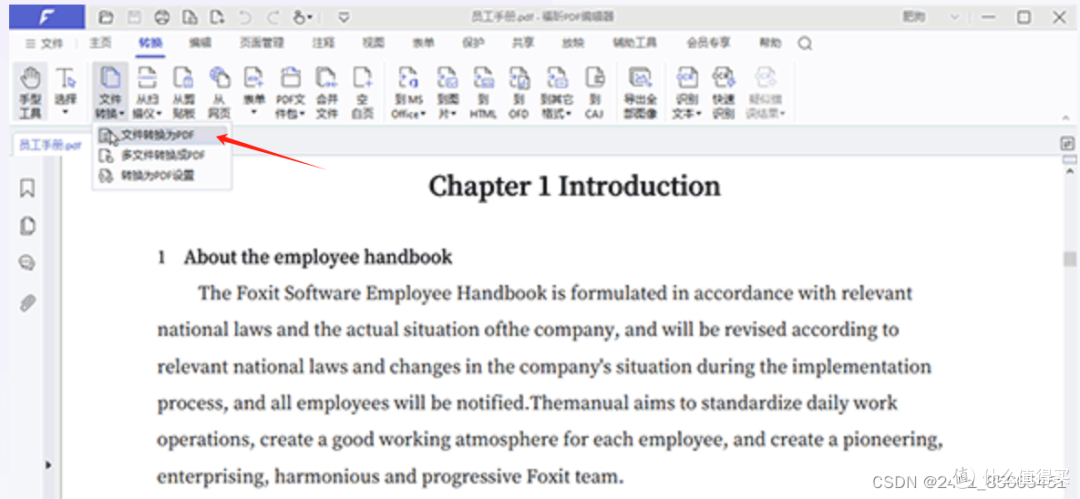Switch to the 共享 share tab
1080x499 pixels.
click(523, 43)
